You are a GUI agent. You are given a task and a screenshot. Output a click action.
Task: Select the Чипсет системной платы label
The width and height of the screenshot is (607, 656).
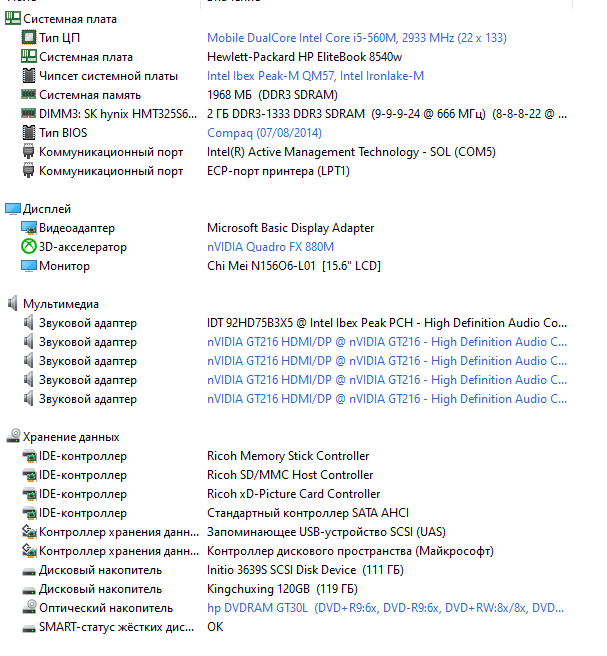(108, 76)
